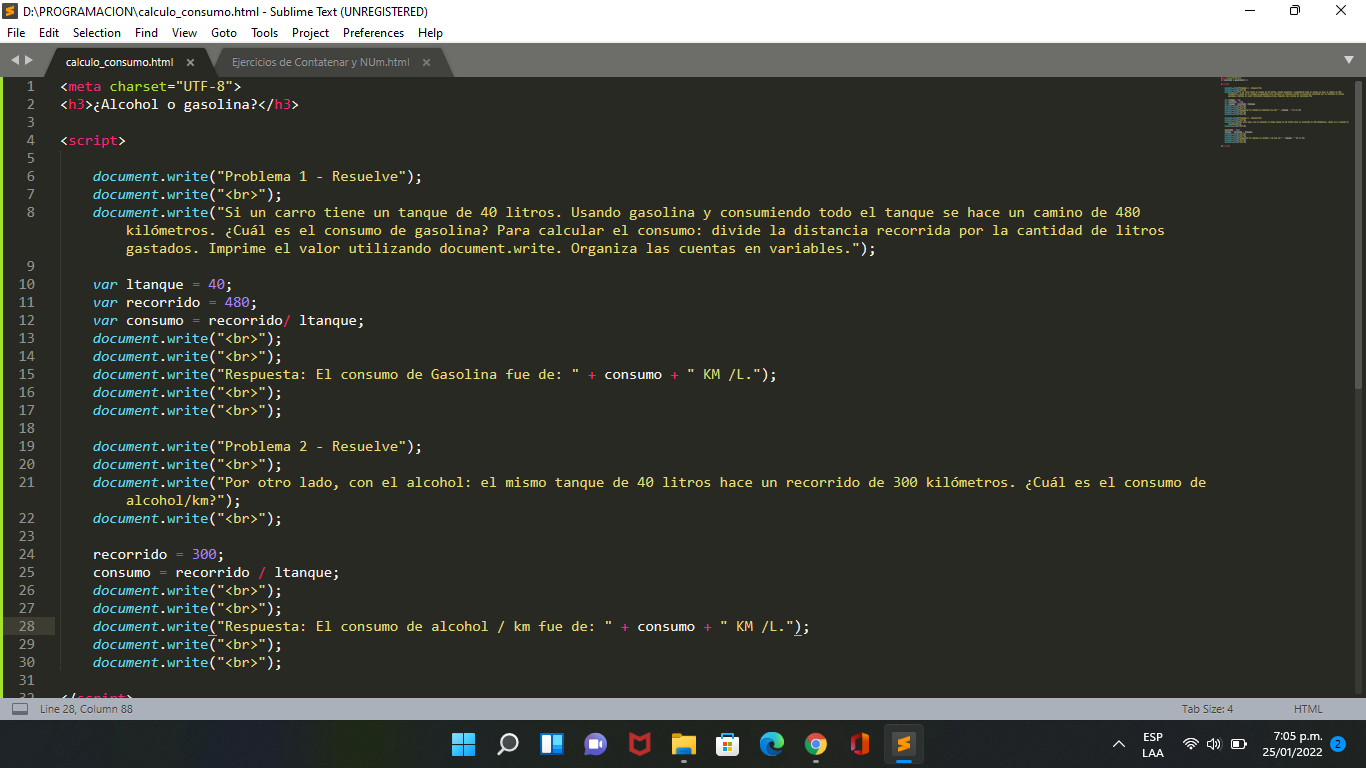Viewport: 1366px width, 768px height.
Task: Click the vertical scrollbar of the editor
Action: [1358, 232]
